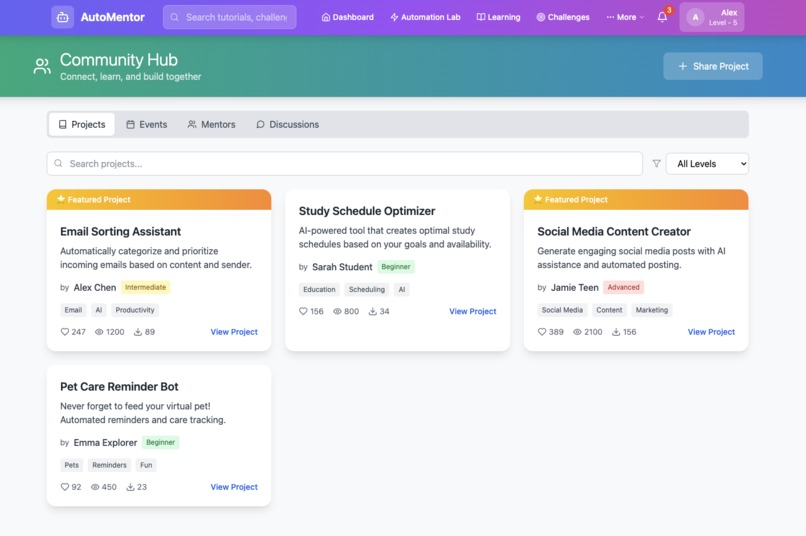Screen dimensions: 806x536
Task: Go to Dashboard in the navbar
Action: tap(347, 17)
